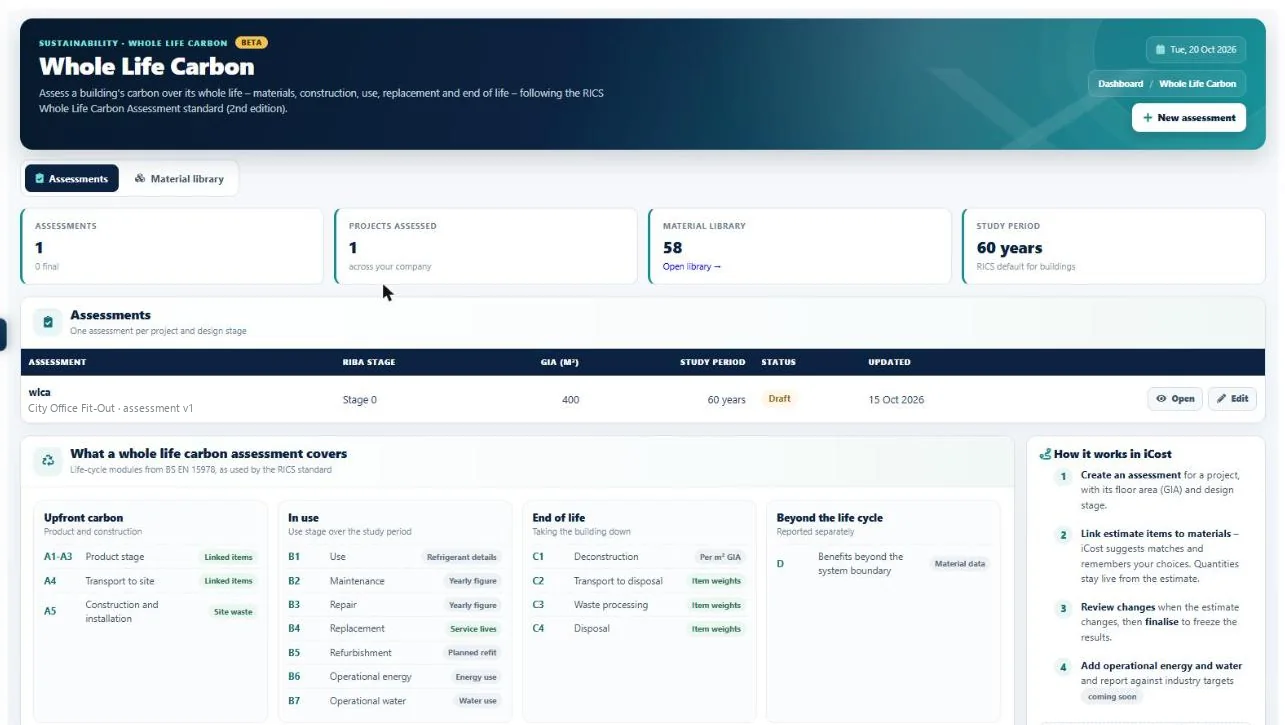Create a New assessment
The width and height of the screenshot is (1285, 725).
[1189, 118]
